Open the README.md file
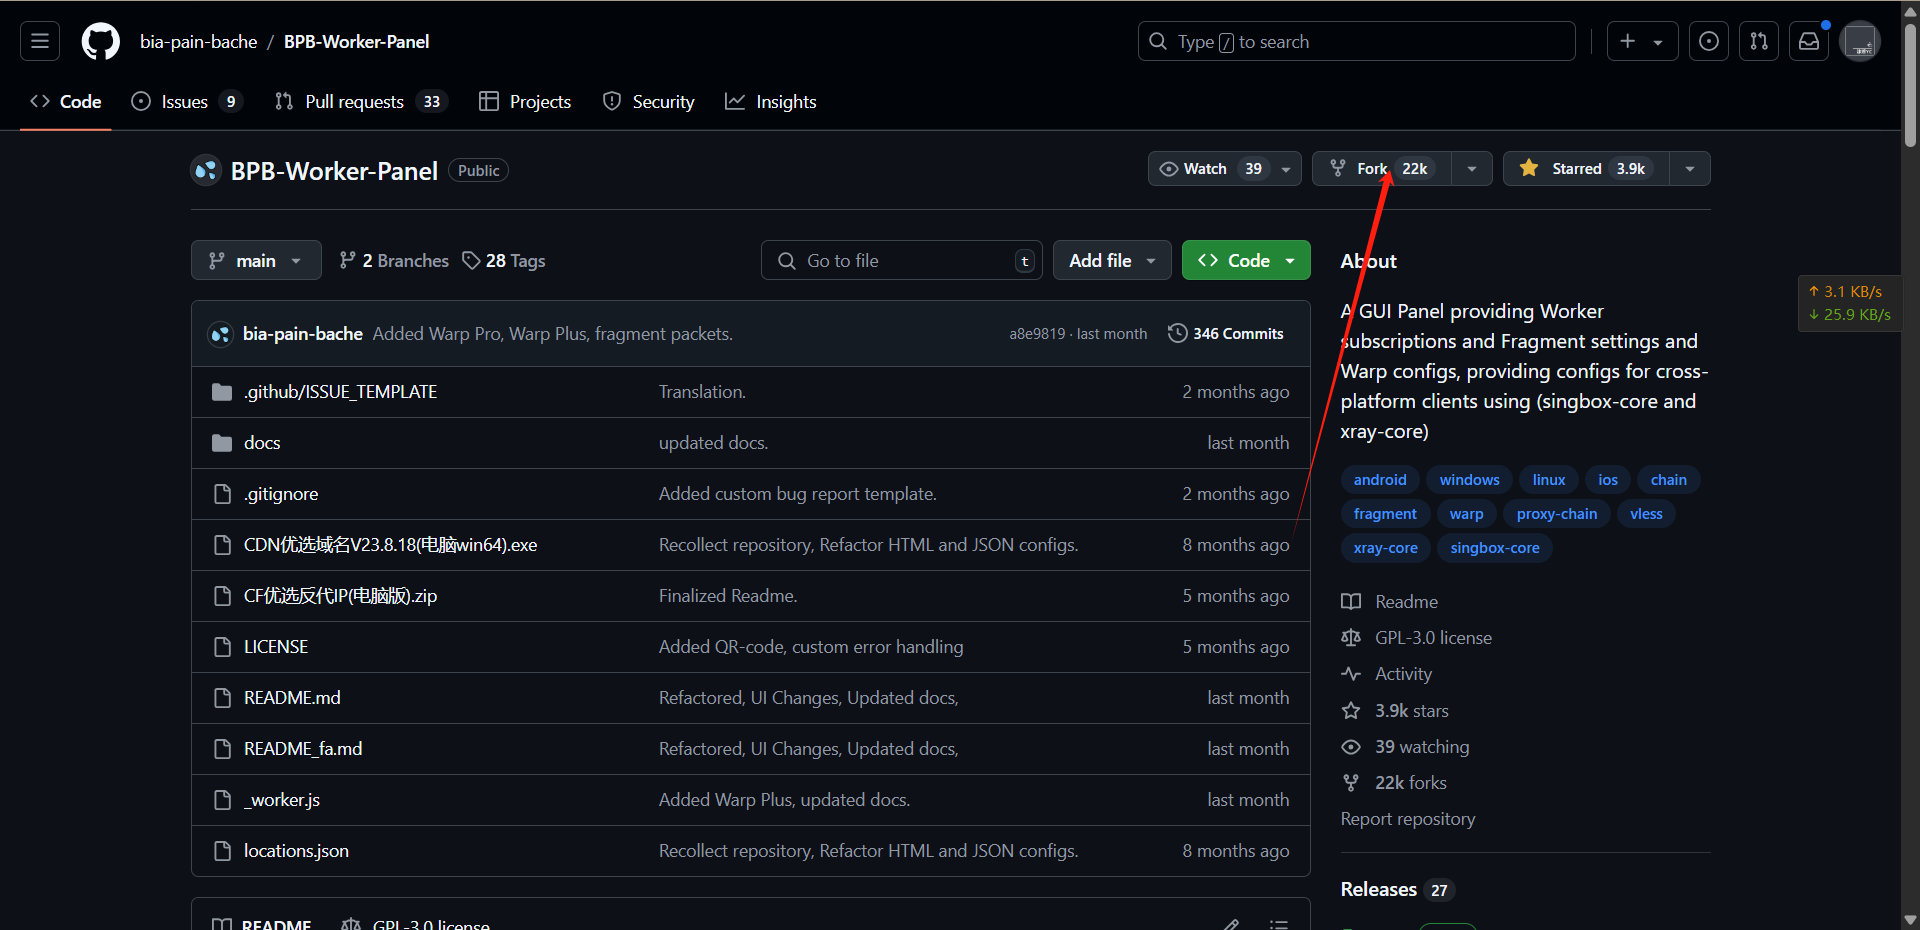The image size is (1920, 930). tap(292, 698)
